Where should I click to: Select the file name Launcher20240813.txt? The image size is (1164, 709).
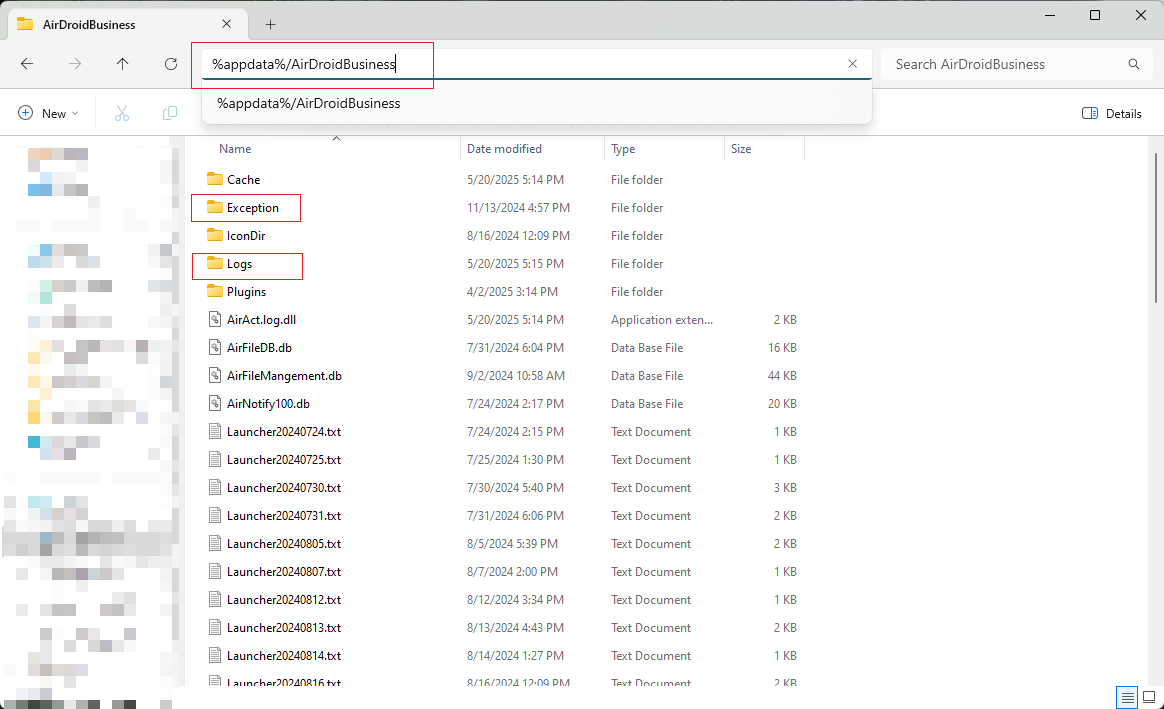[x=284, y=627]
